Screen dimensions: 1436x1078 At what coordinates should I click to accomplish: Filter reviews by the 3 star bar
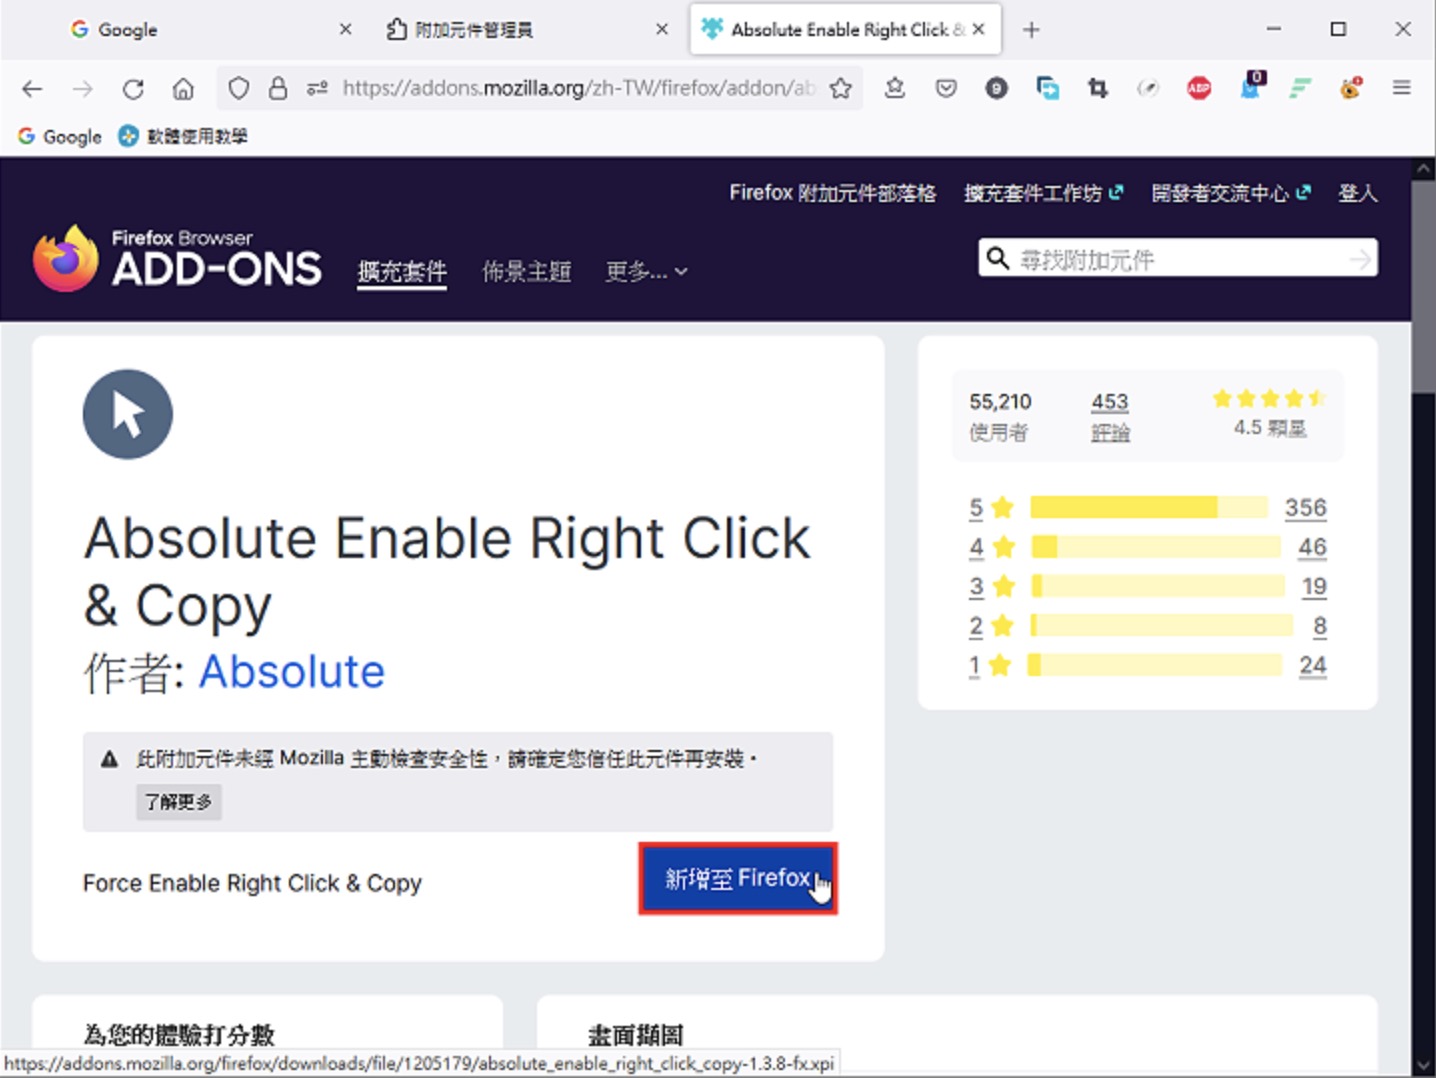1157,586
